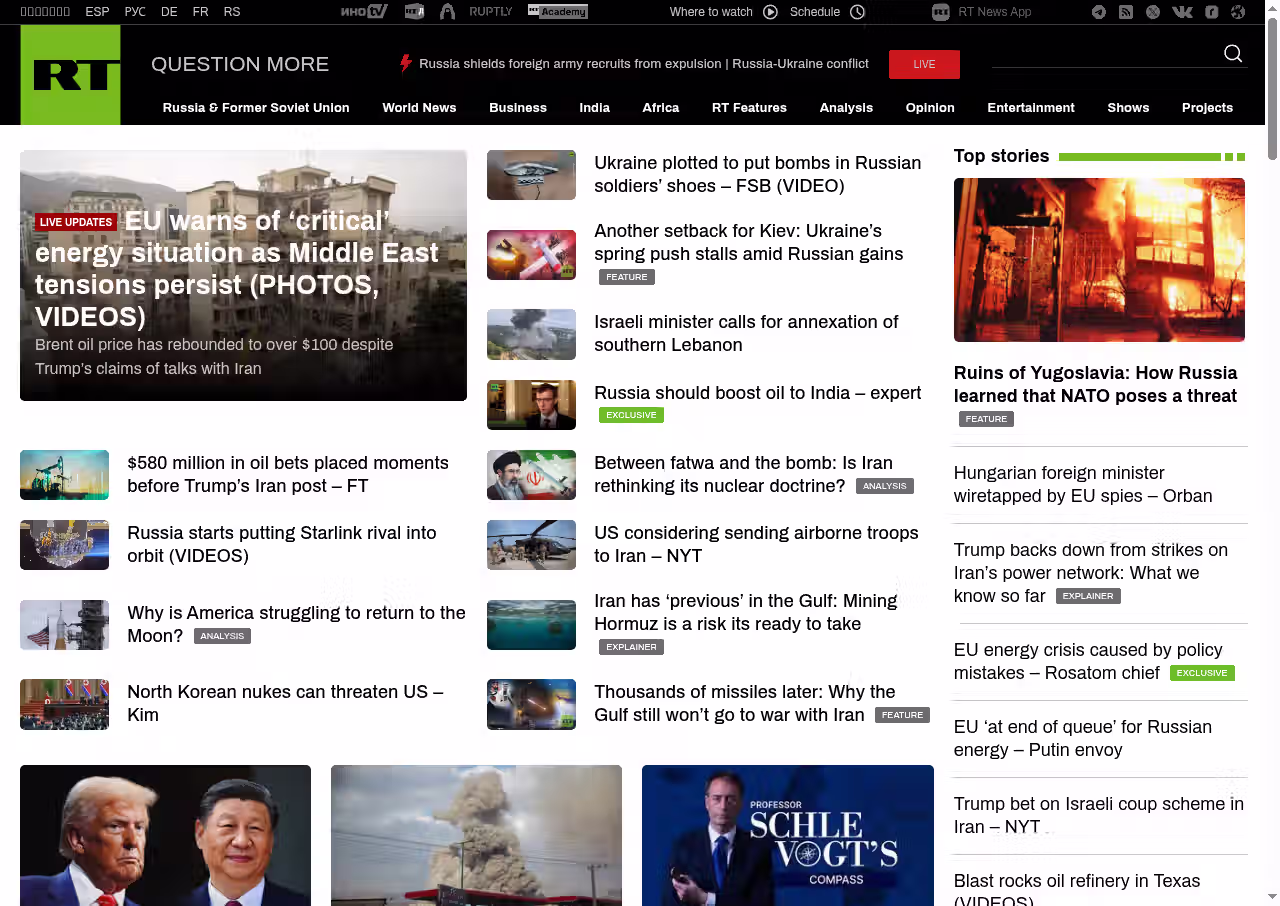Viewport: 1280px width, 906px height.
Task: Click the Schedule clock icon
Action: coord(857,12)
